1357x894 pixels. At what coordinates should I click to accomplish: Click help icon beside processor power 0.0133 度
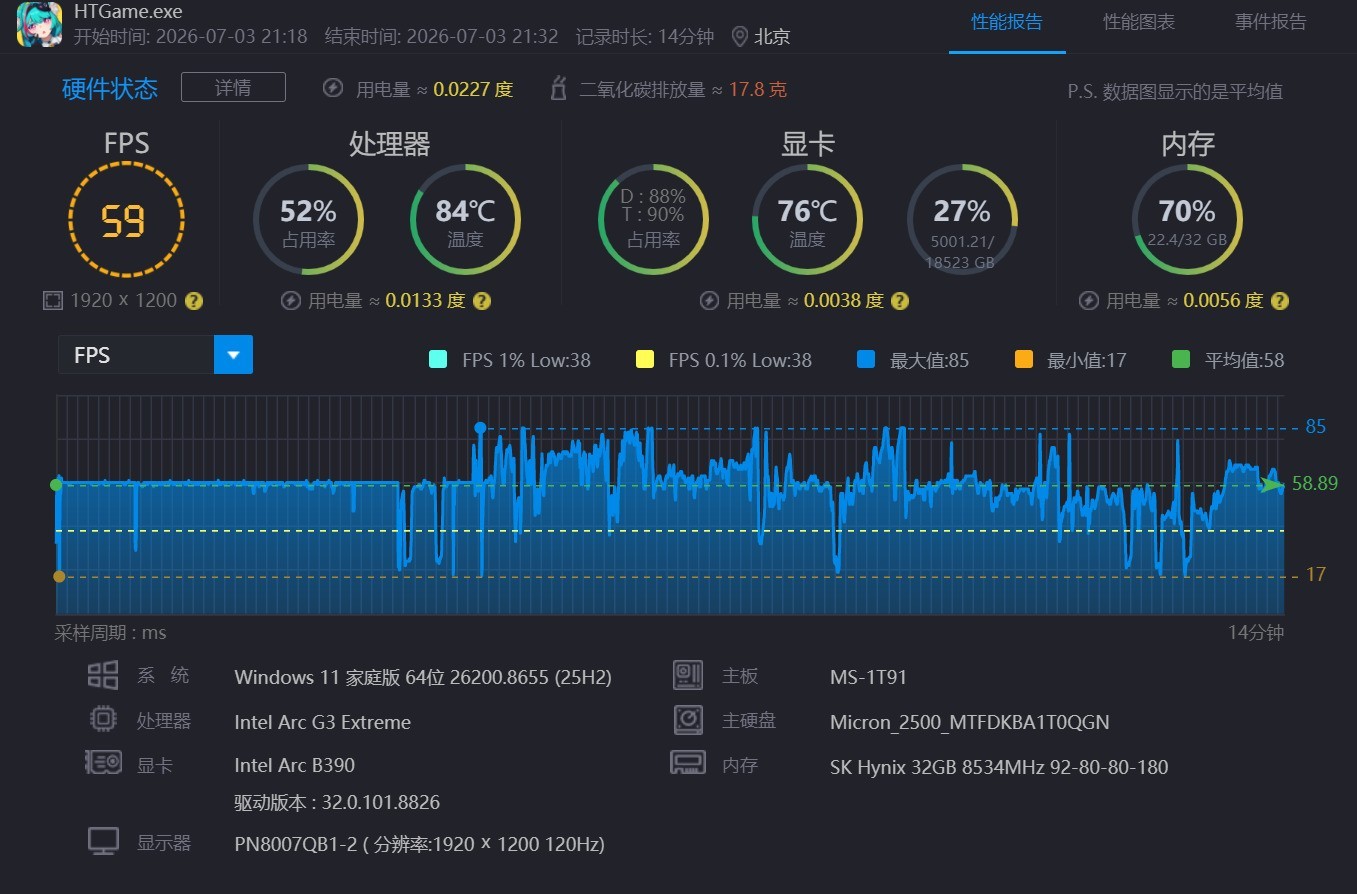[x=482, y=300]
